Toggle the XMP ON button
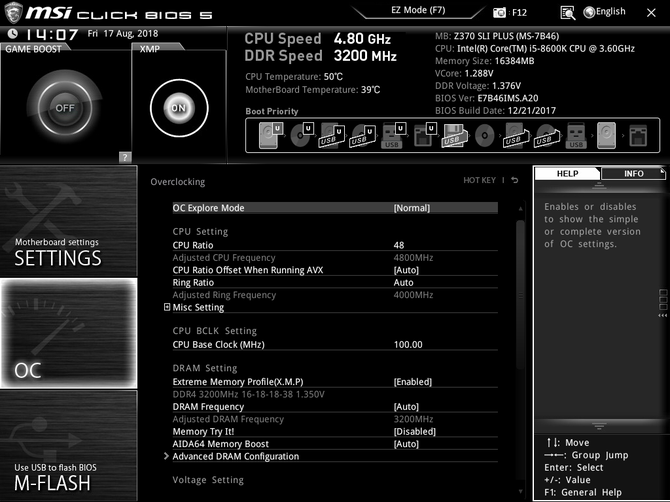 coord(179,108)
